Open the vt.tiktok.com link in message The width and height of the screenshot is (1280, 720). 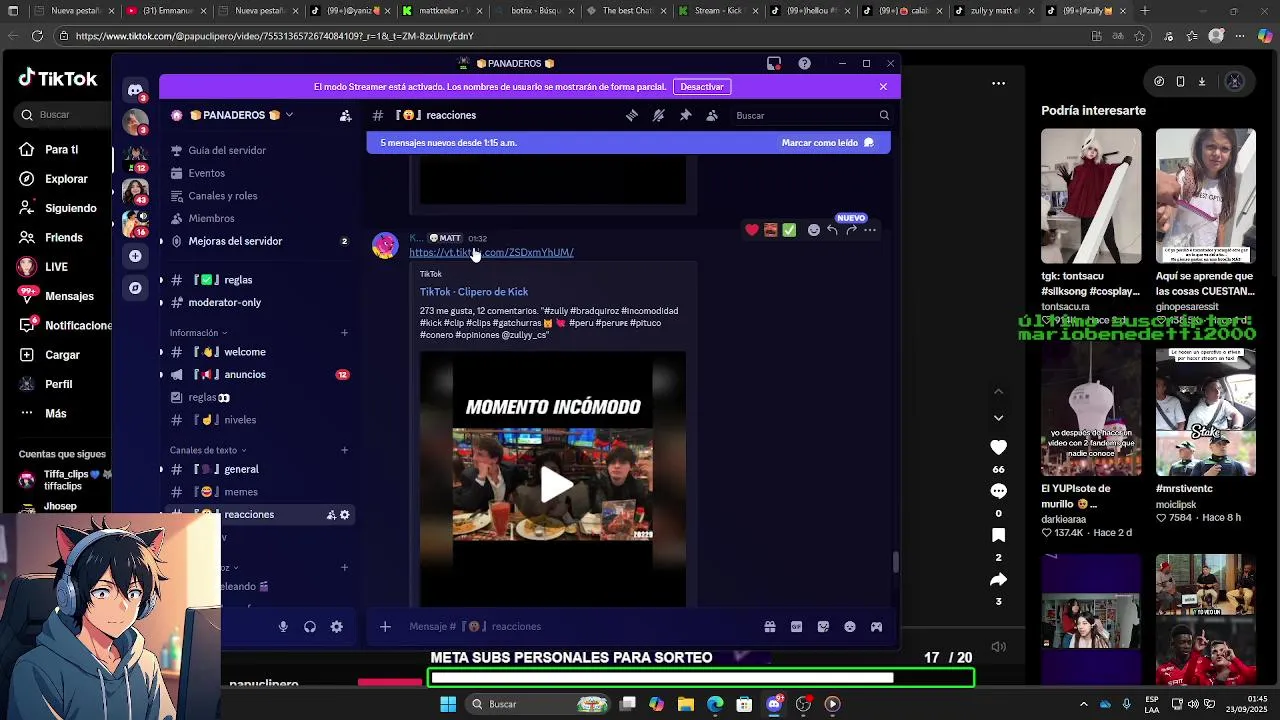491,253
